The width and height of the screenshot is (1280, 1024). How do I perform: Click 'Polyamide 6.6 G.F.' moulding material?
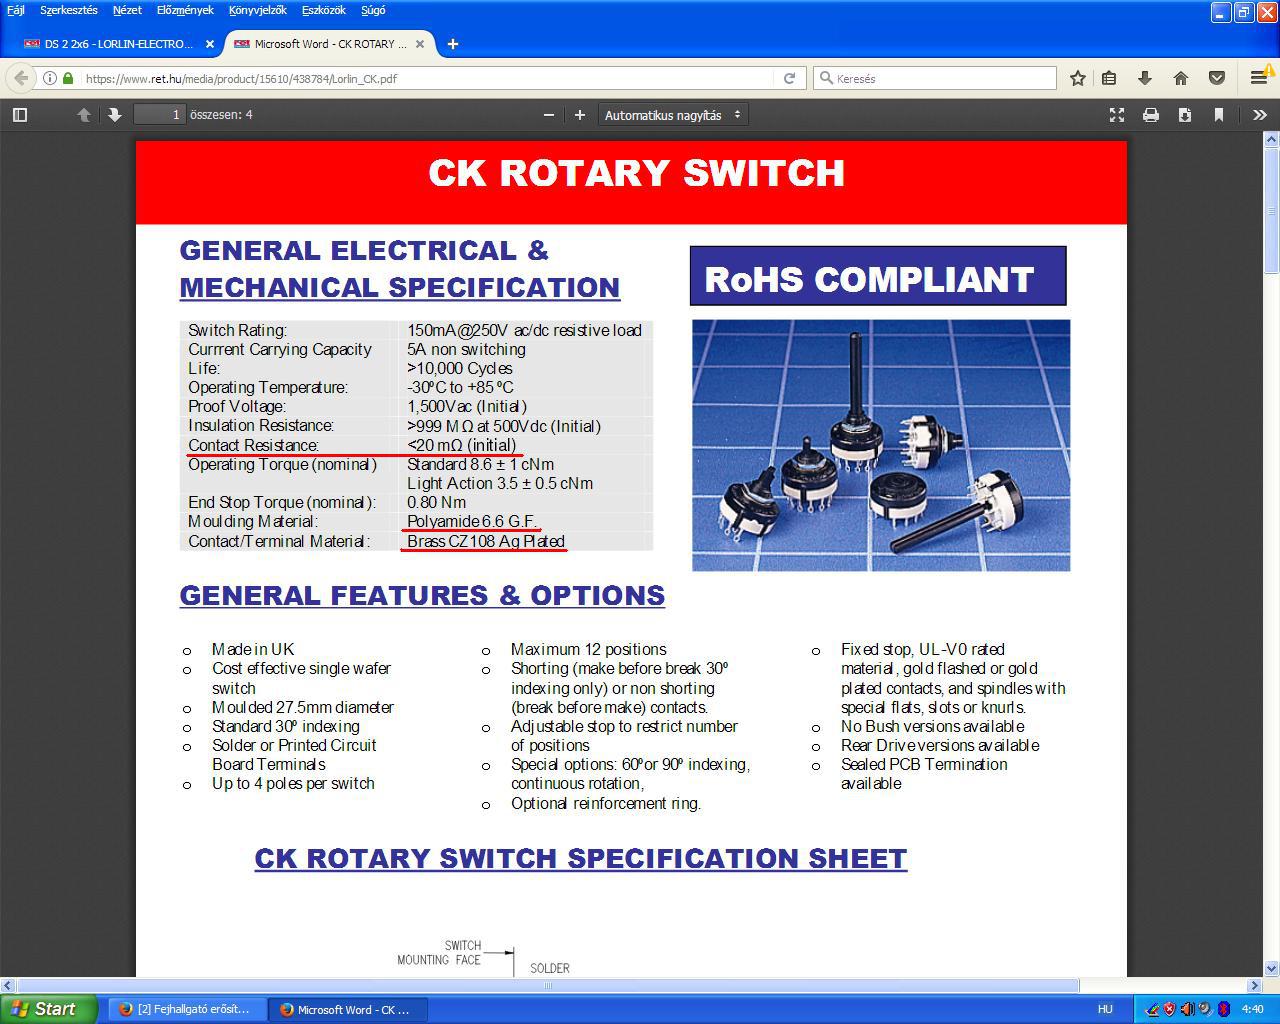pos(472,521)
